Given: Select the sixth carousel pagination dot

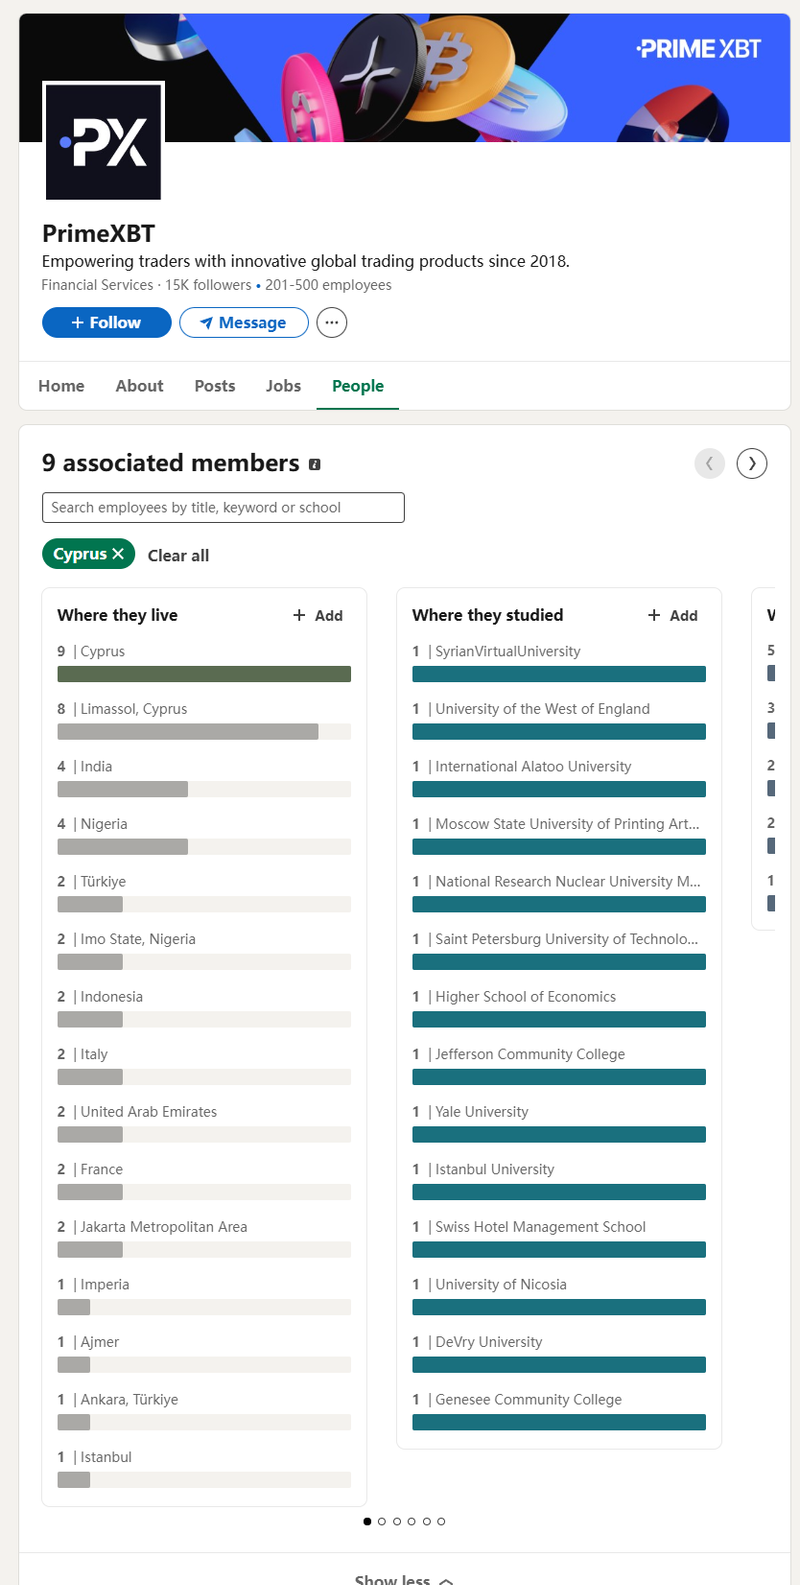Looking at the screenshot, I should (x=441, y=1521).
